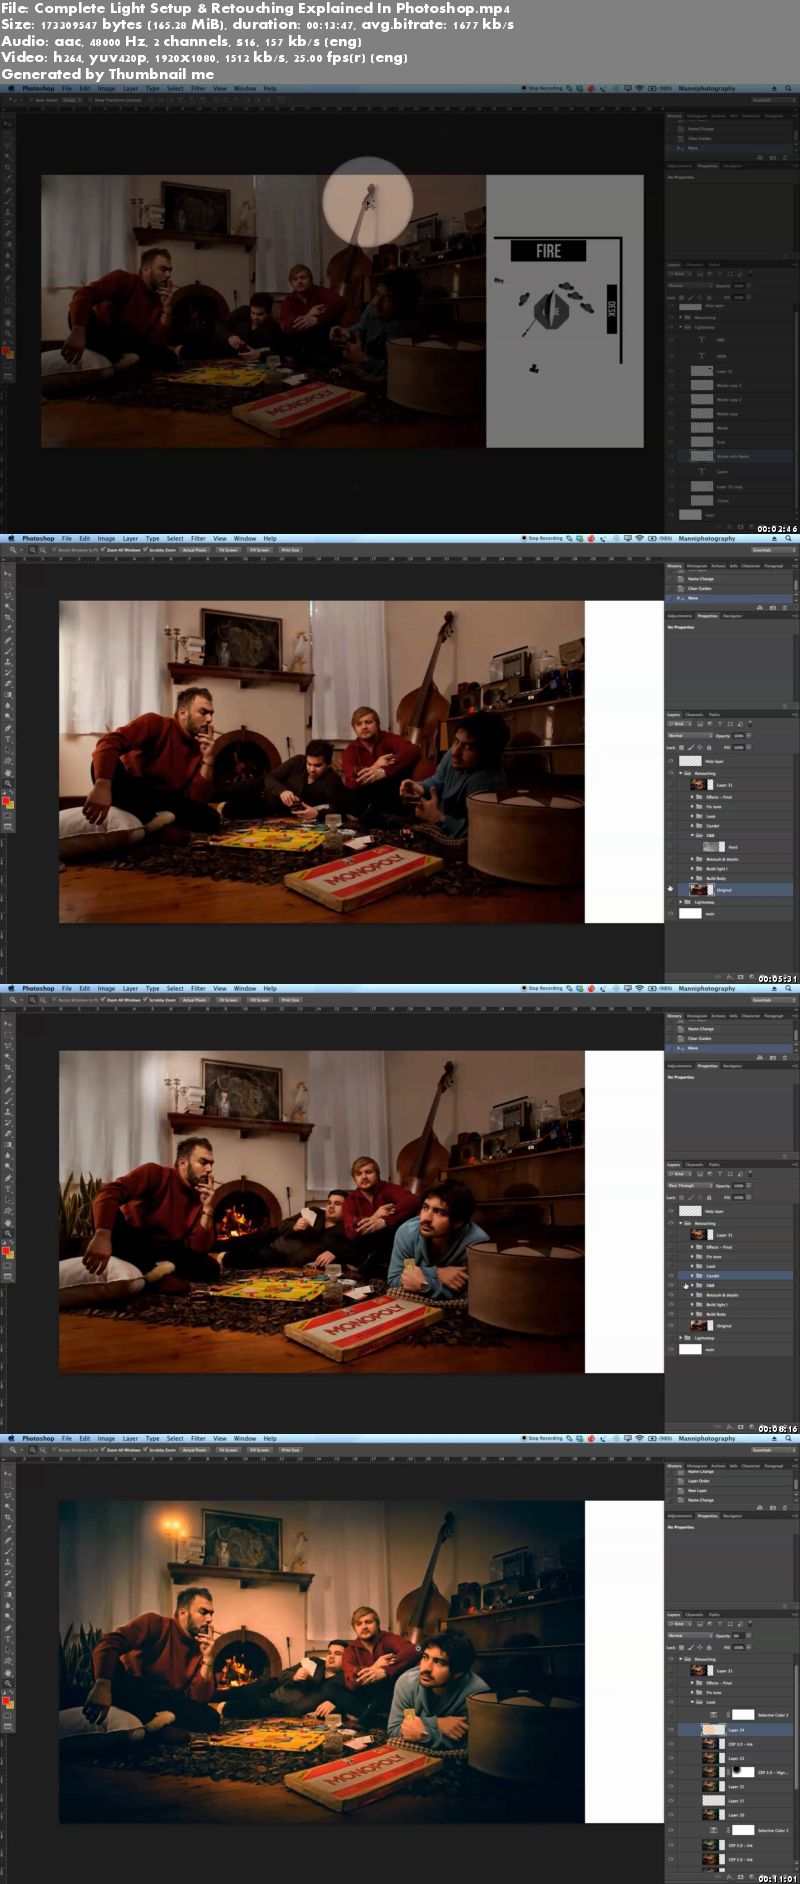Toggle Resize Windows to Fit checkbox in 00:05:31 frame
The image size is (800, 1884).
click(x=55, y=549)
